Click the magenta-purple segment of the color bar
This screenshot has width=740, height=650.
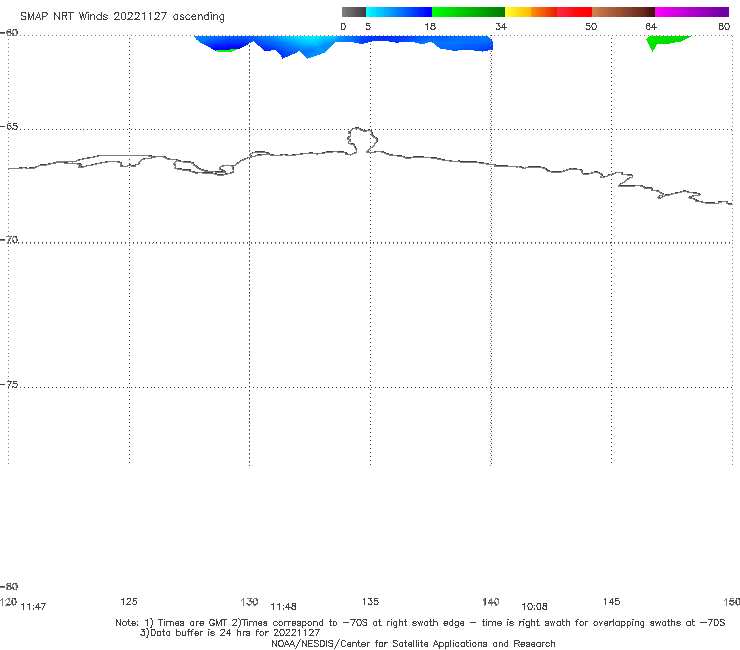point(692,12)
